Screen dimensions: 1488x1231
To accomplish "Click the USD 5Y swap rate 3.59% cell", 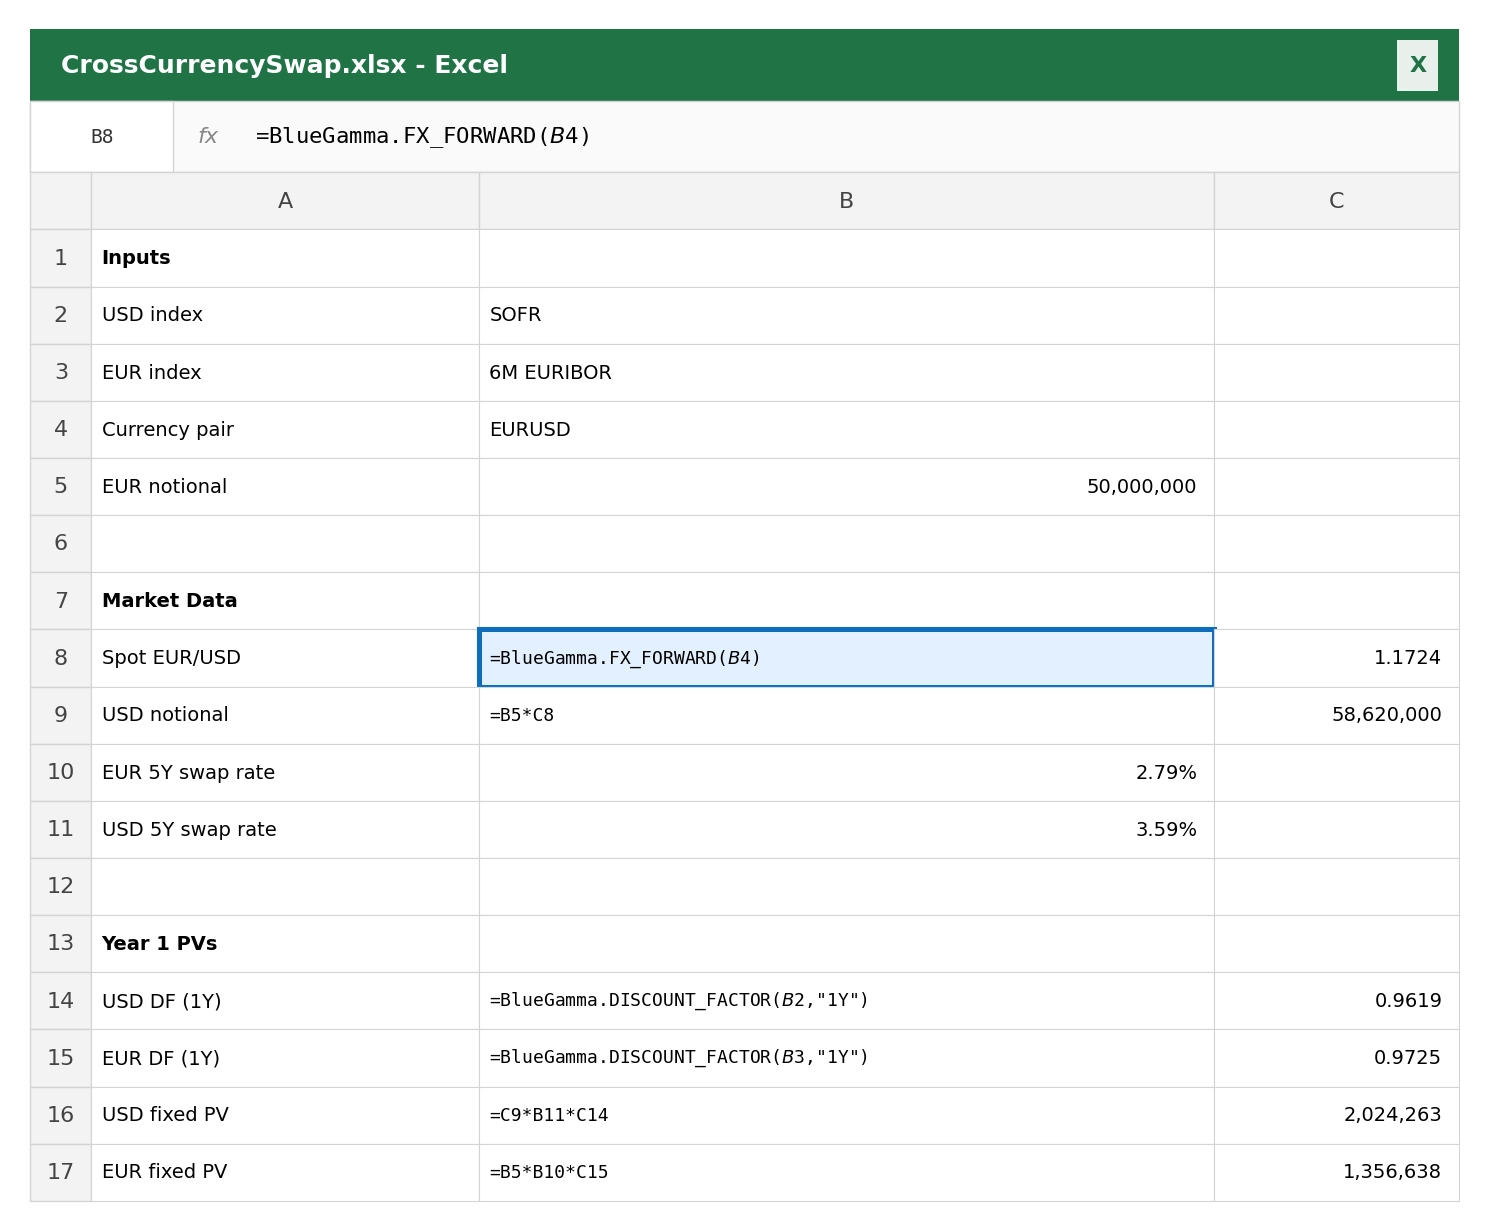I will (x=845, y=829).
